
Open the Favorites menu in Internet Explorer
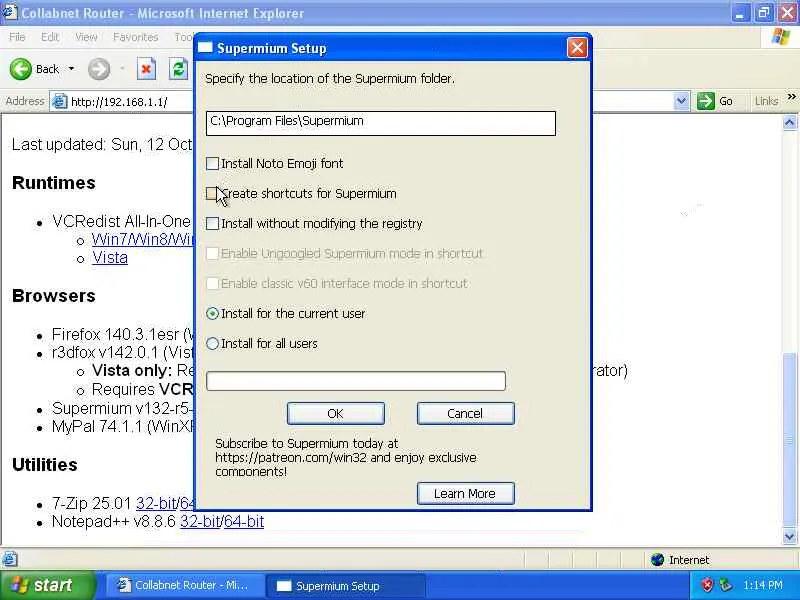coord(136,37)
